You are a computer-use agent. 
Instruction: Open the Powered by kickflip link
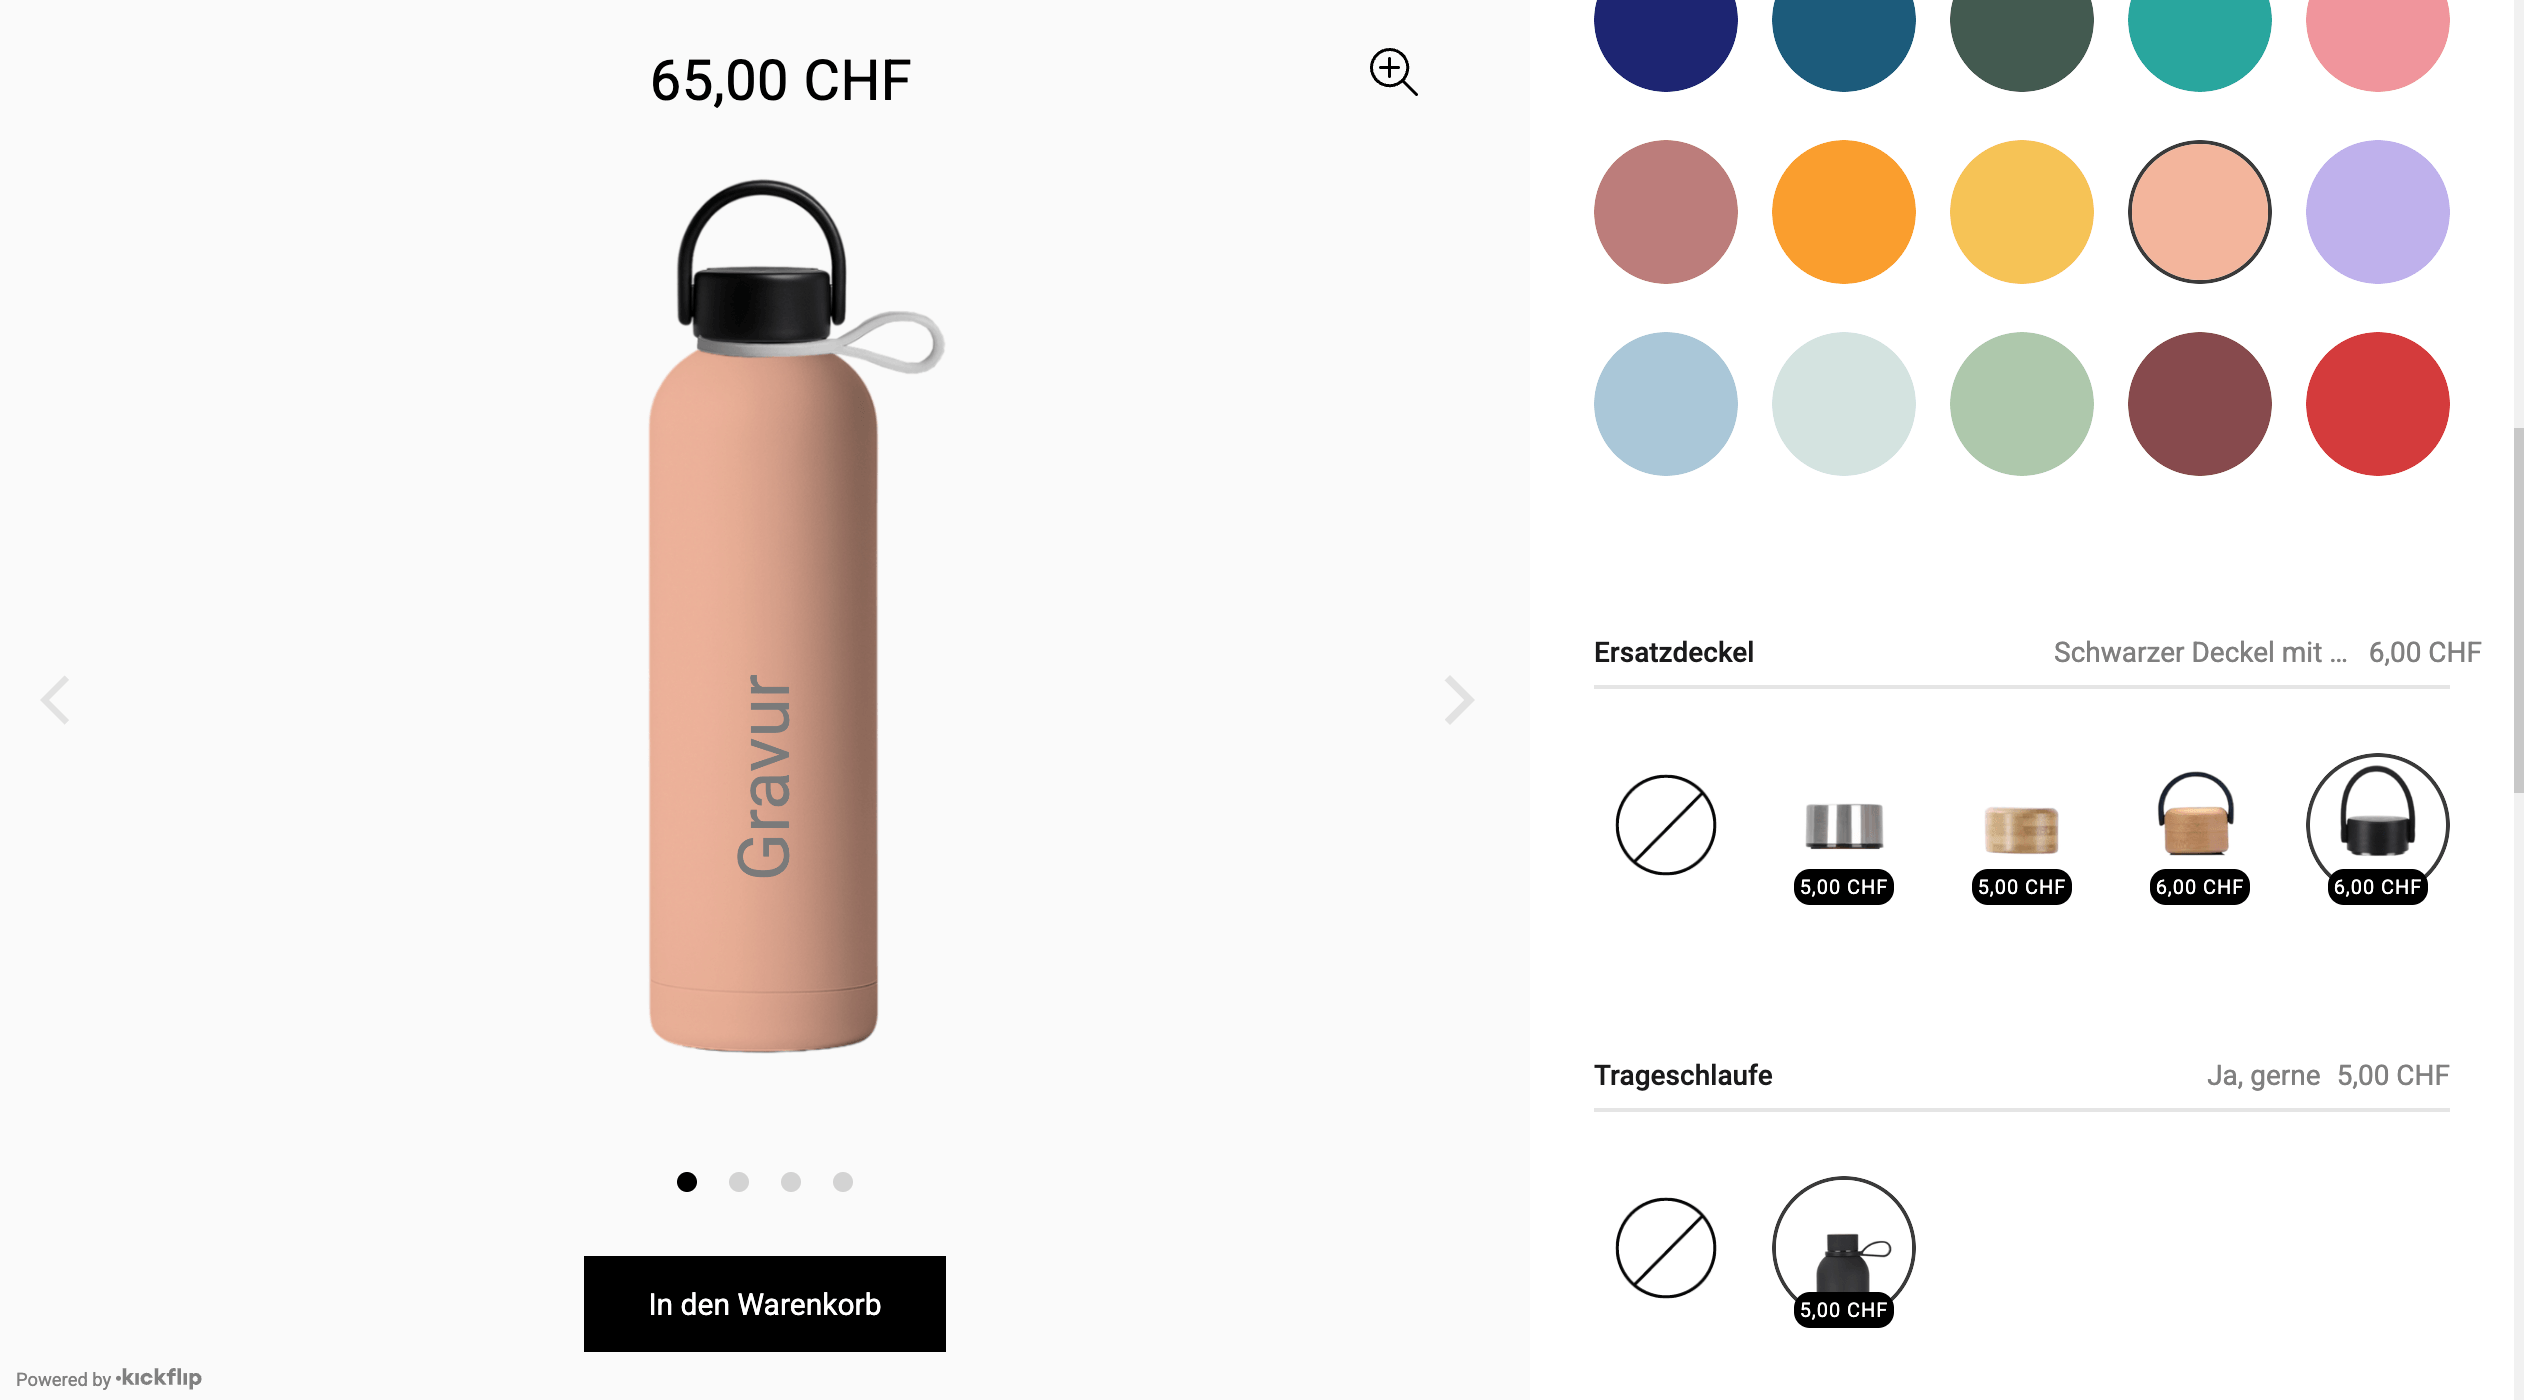click(109, 1378)
